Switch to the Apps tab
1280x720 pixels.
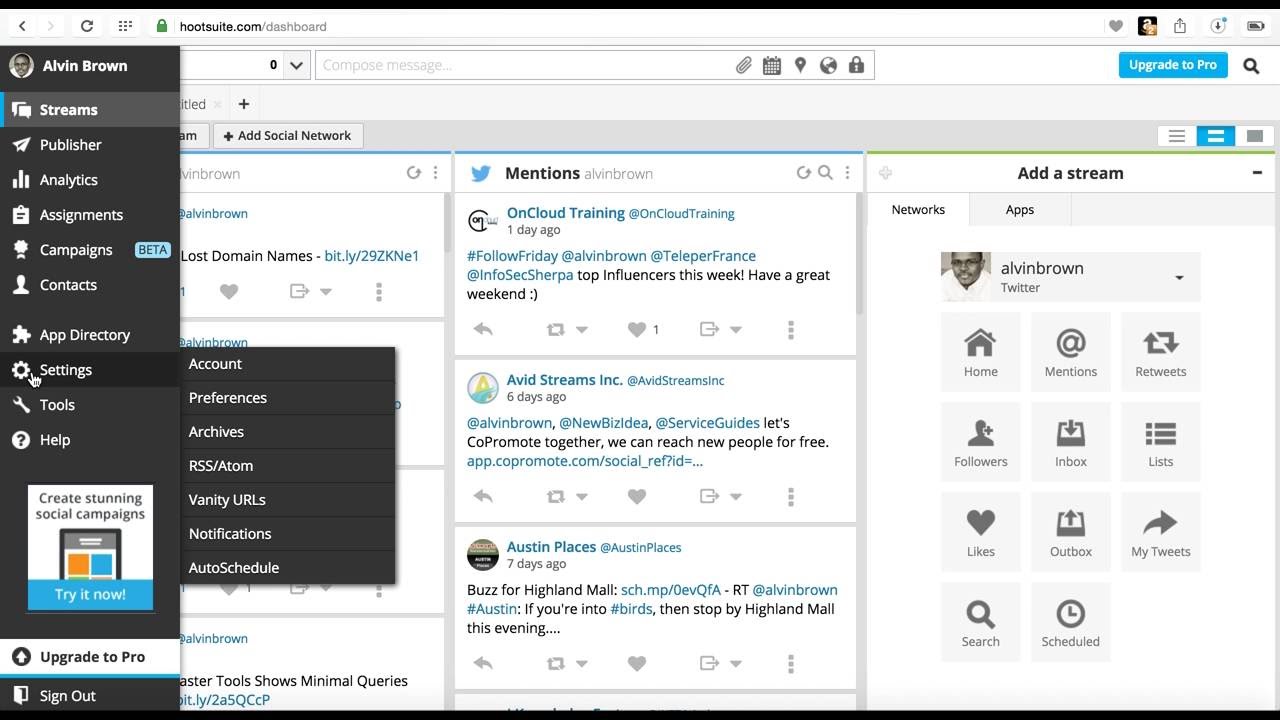tap(1020, 210)
